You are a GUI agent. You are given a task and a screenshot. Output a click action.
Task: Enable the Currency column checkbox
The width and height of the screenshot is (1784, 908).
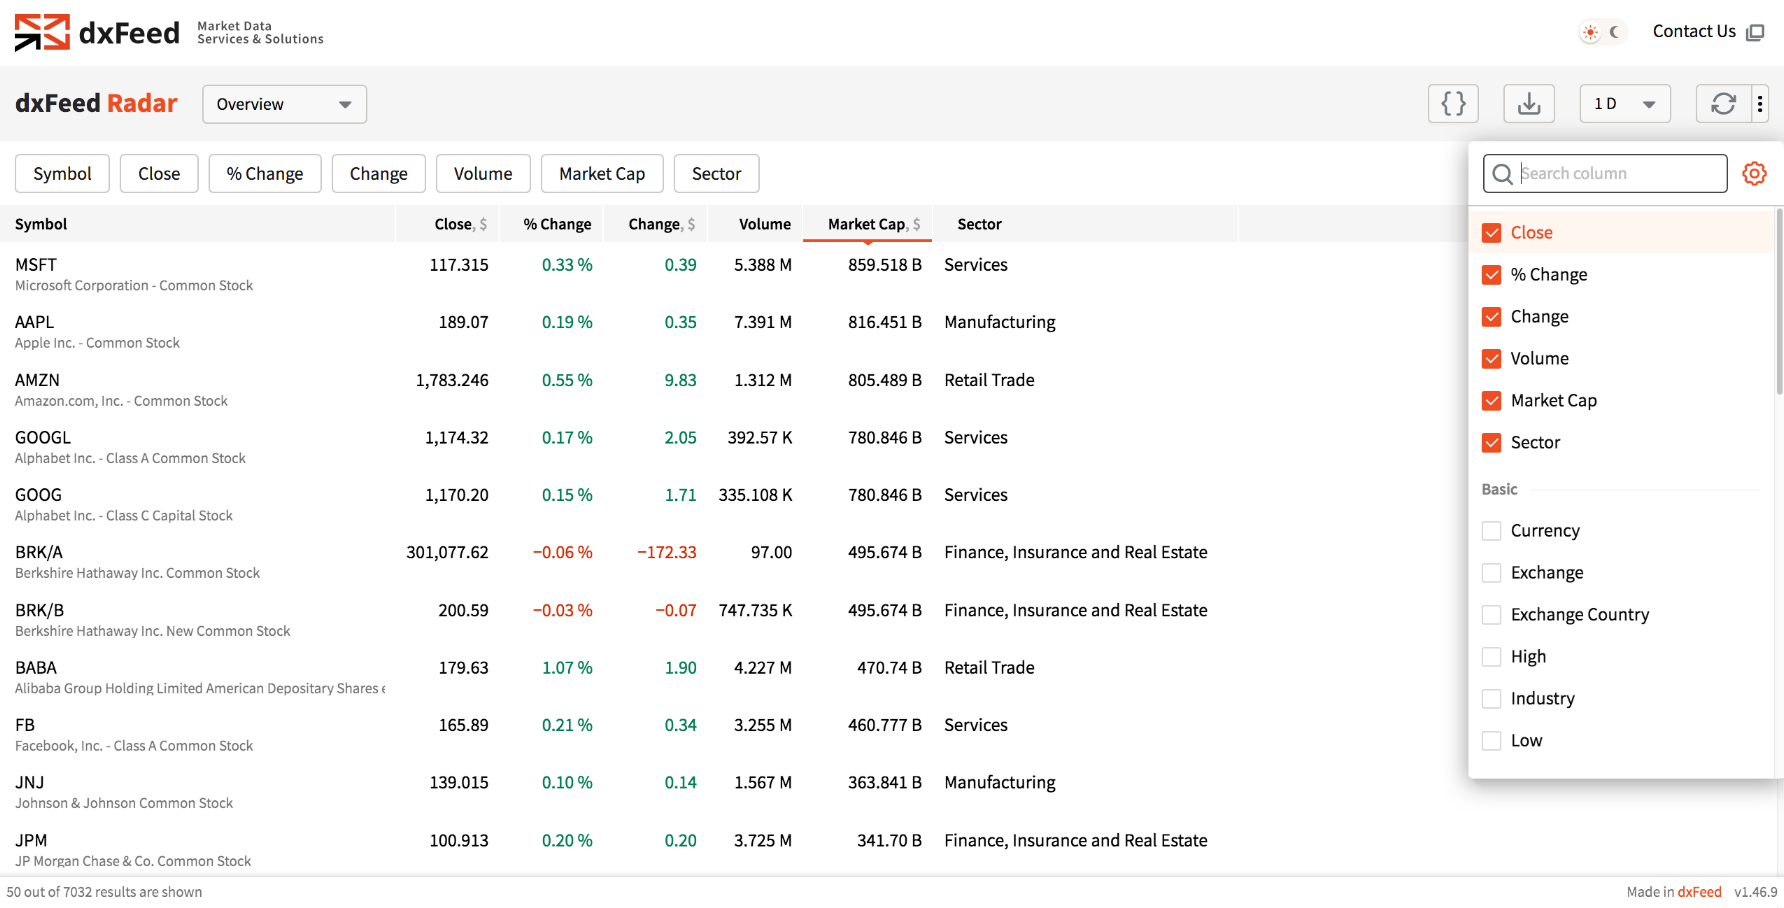(1492, 531)
